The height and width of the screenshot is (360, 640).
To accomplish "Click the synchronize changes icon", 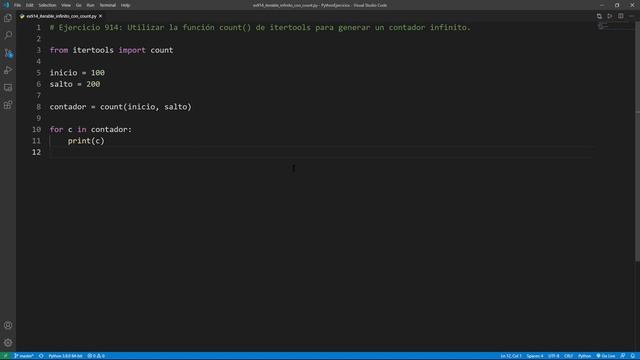I will [x=41, y=356].
